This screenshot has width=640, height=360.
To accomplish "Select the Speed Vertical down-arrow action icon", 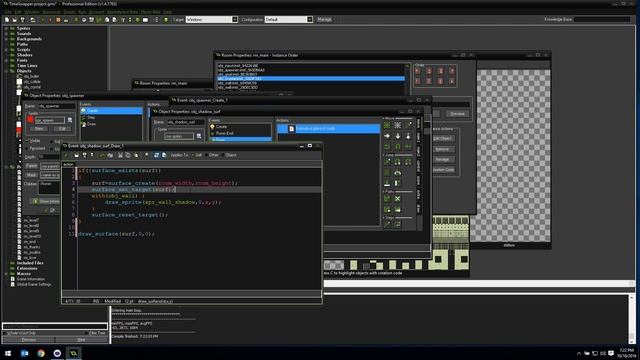I will coord(398,136).
